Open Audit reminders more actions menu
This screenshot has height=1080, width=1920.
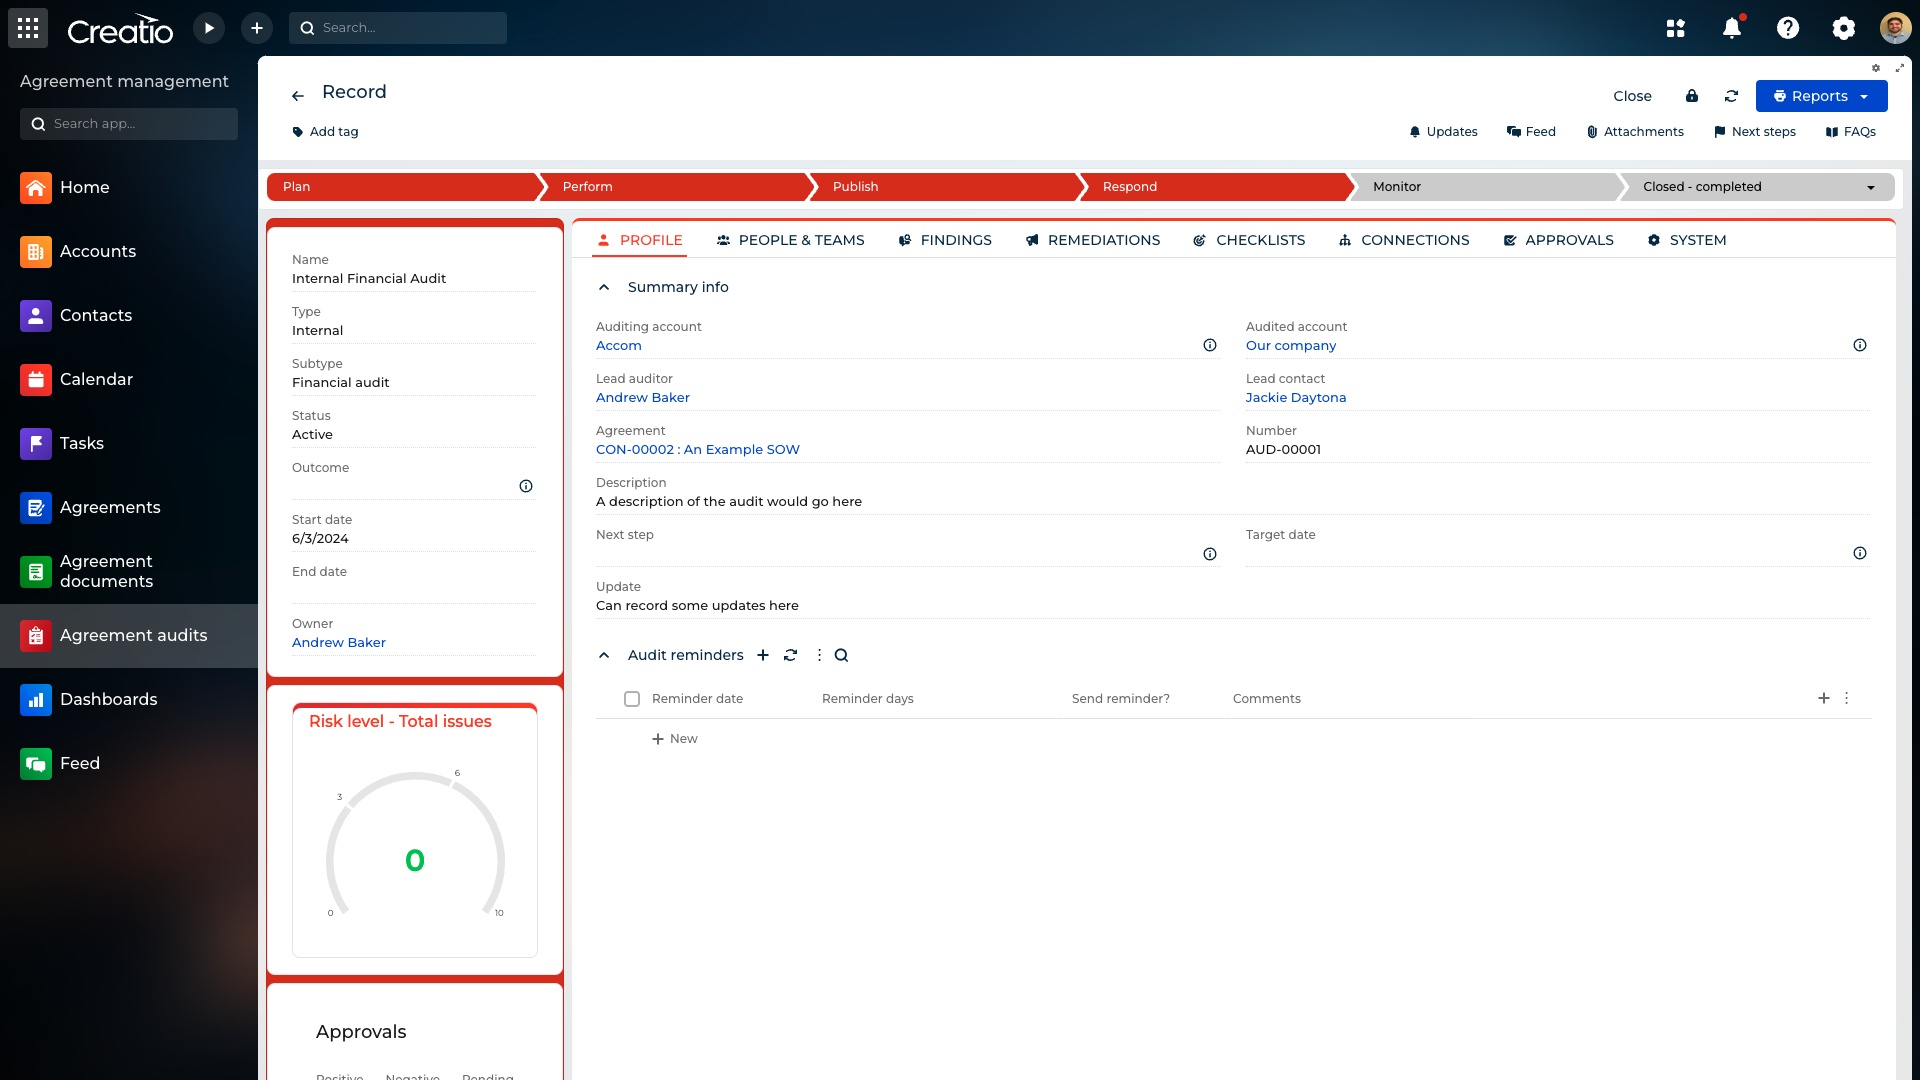[x=819, y=655]
